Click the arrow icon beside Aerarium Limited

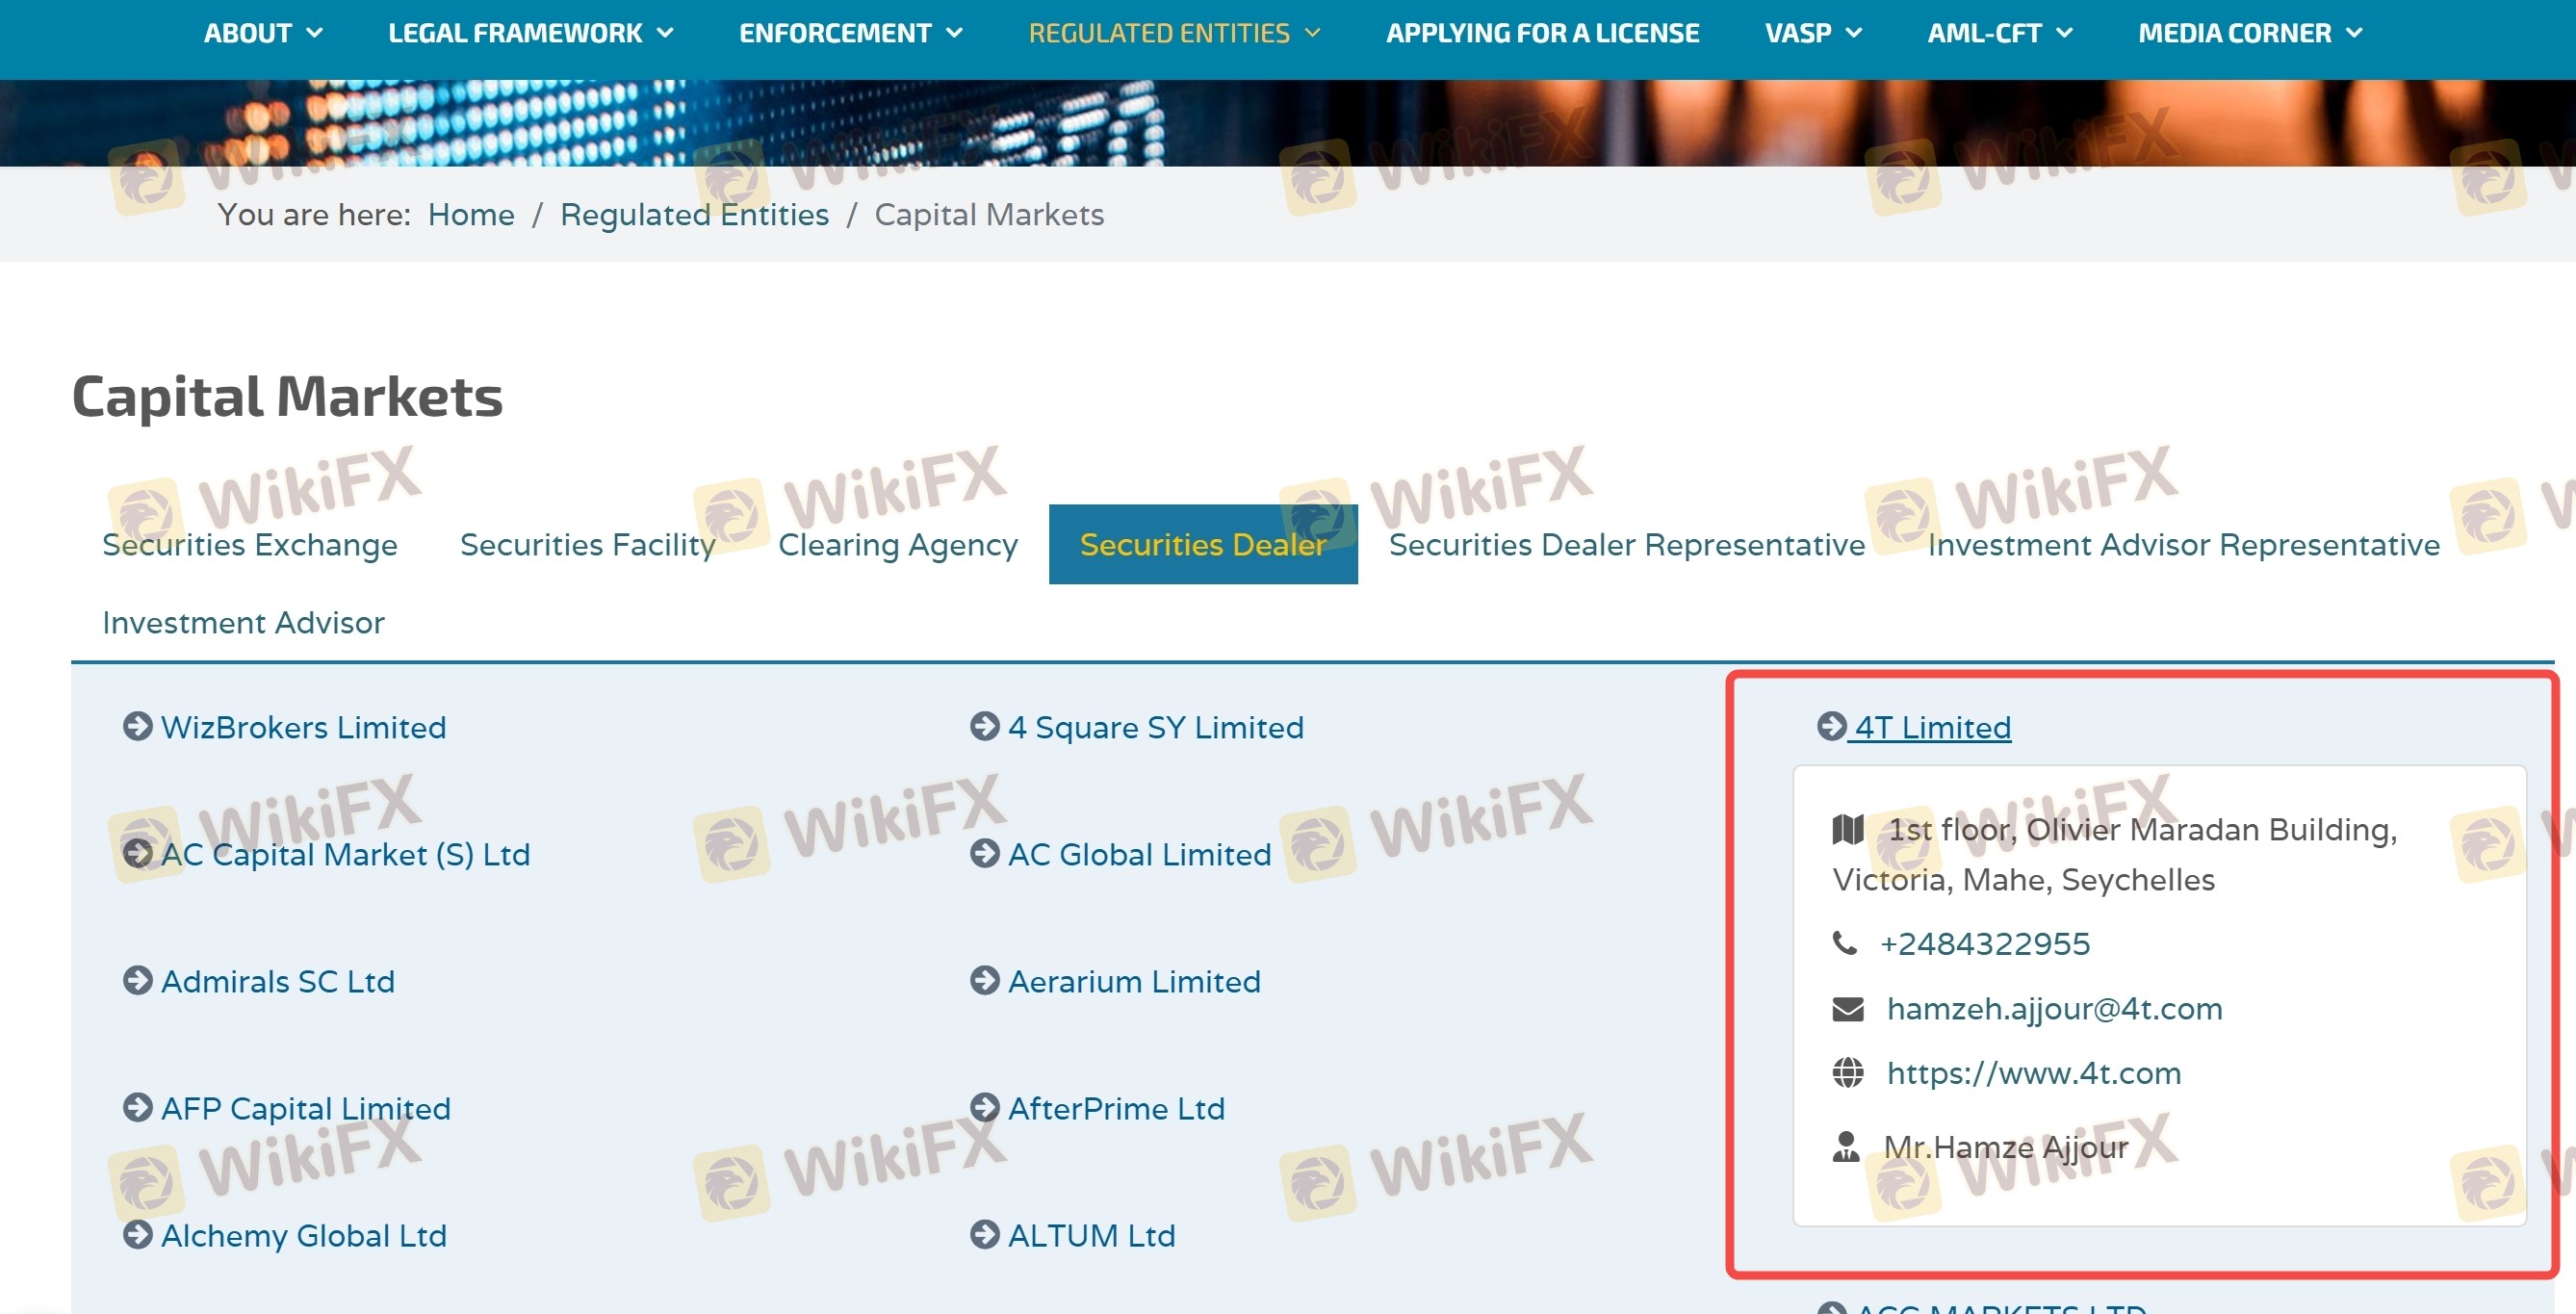(984, 980)
